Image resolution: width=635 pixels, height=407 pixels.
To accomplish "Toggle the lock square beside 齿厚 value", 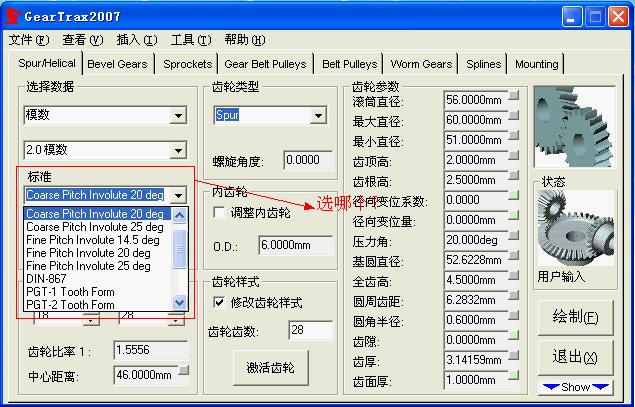I will pyautogui.click(x=514, y=355).
